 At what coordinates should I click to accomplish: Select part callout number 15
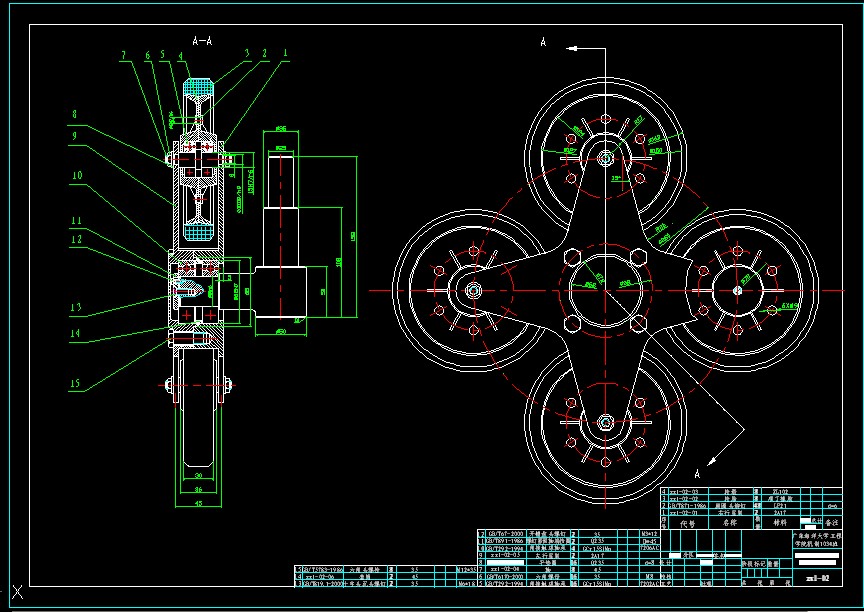[x=74, y=383]
